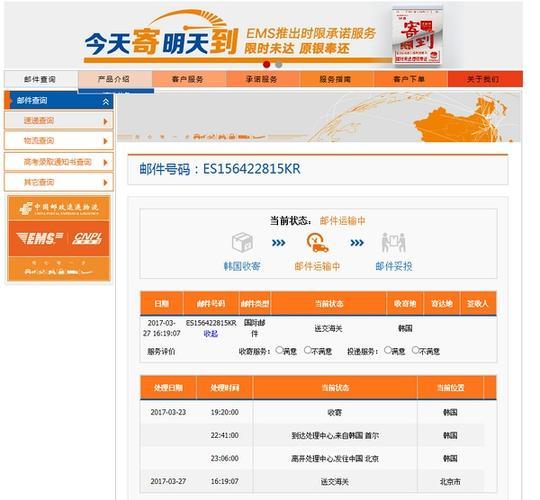Open the 产品介绍 menu tab
The image size is (540, 500).
(x=114, y=79)
